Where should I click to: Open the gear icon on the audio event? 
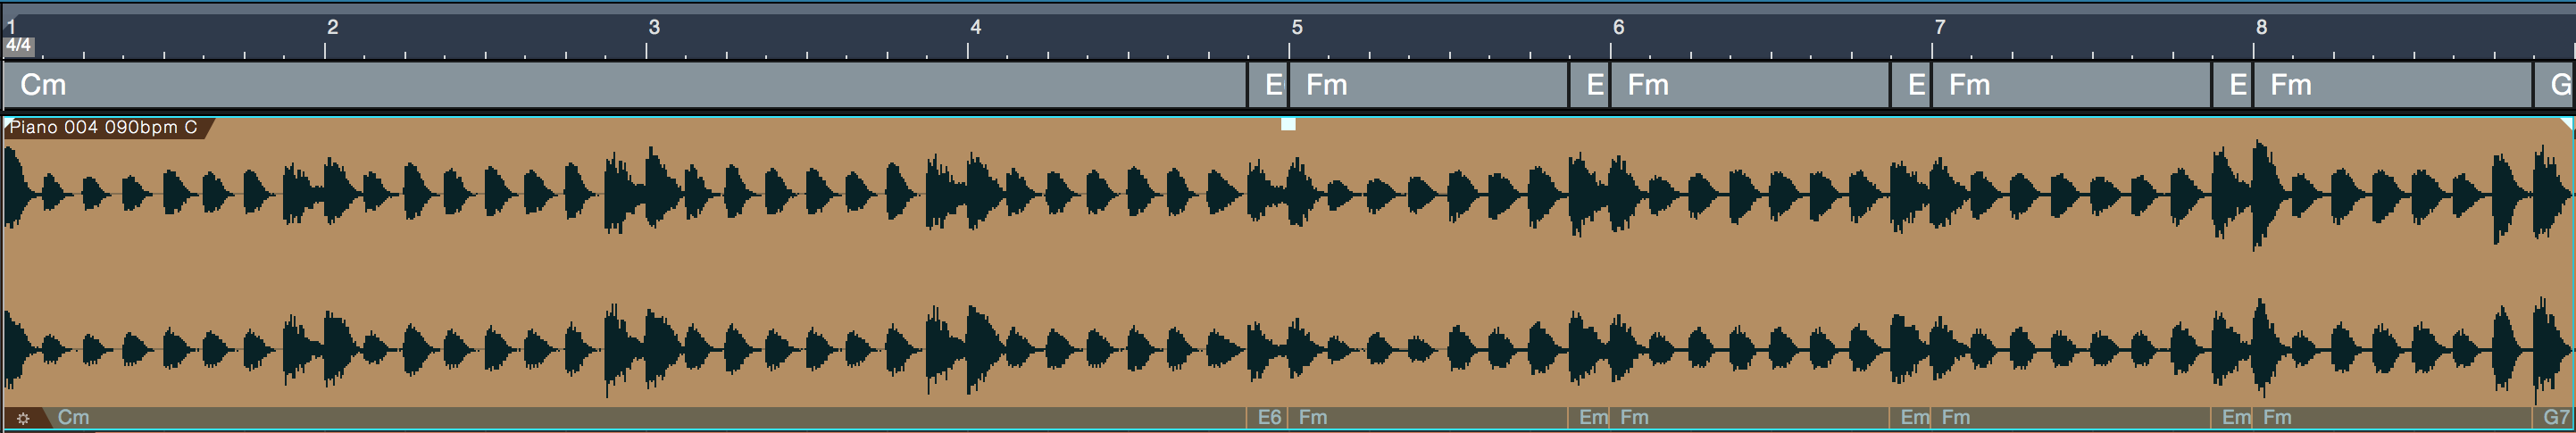point(23,418)
